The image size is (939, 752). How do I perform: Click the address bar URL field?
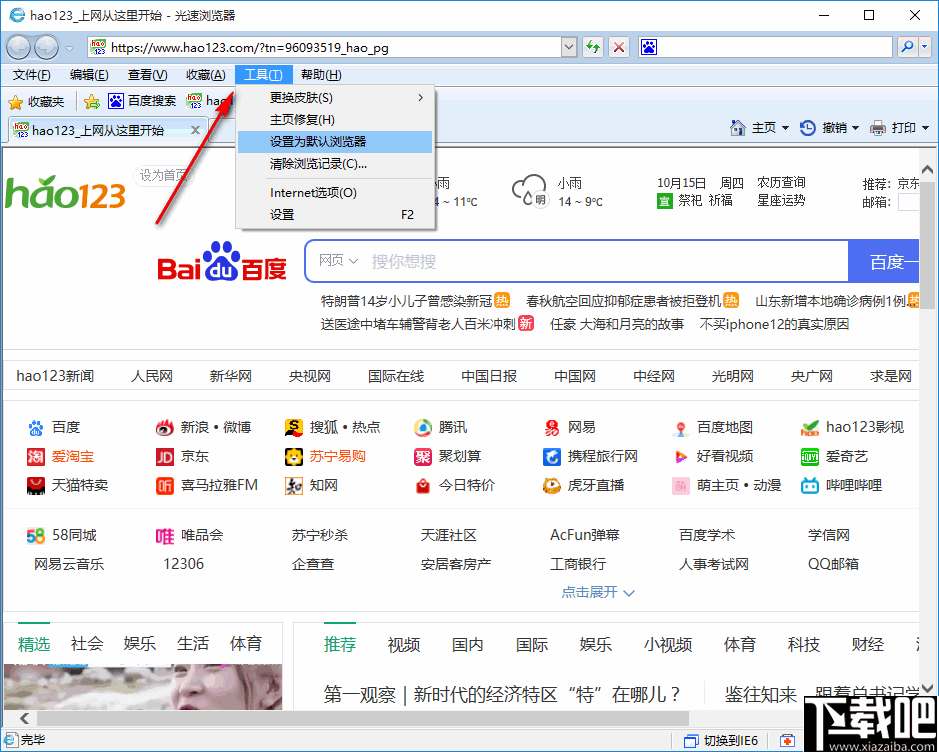coord(334,47)
